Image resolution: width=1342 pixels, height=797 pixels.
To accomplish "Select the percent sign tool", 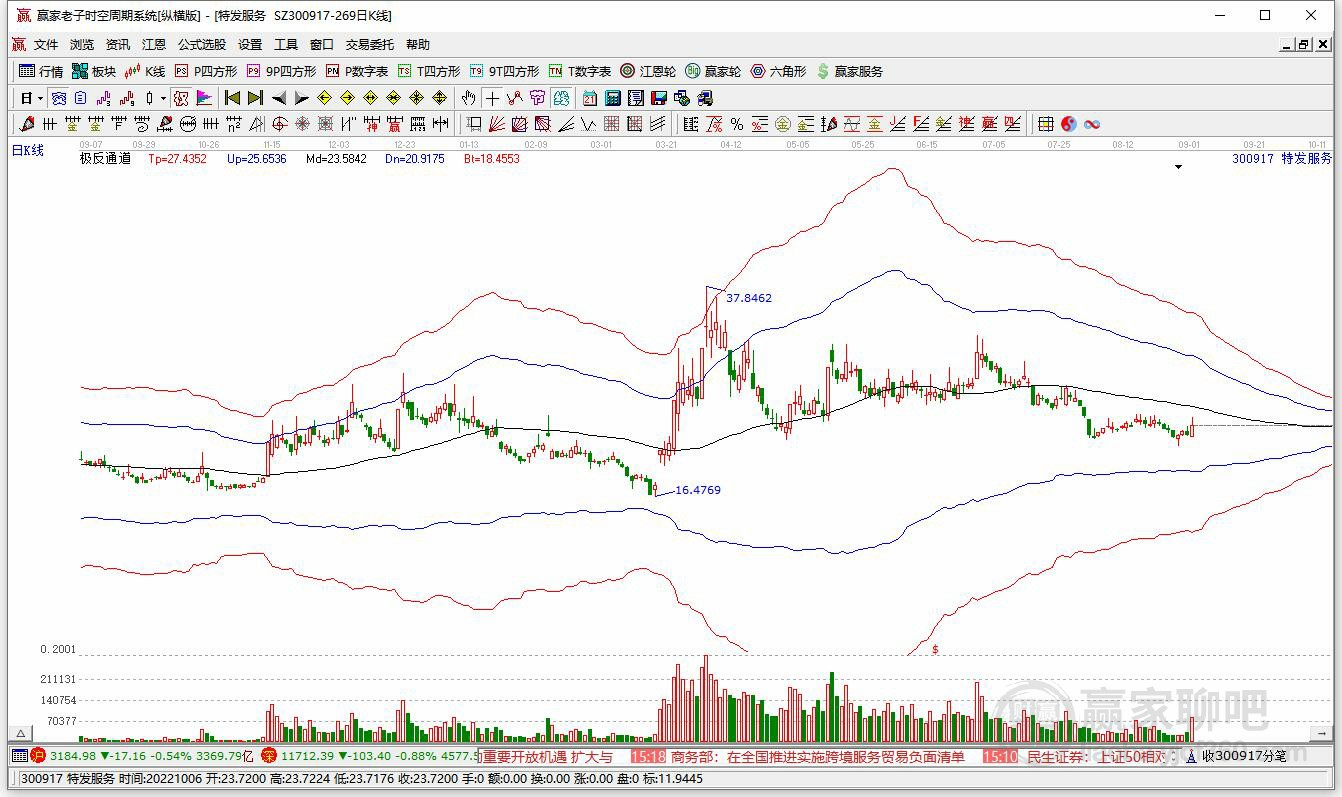I will point(737,124).
